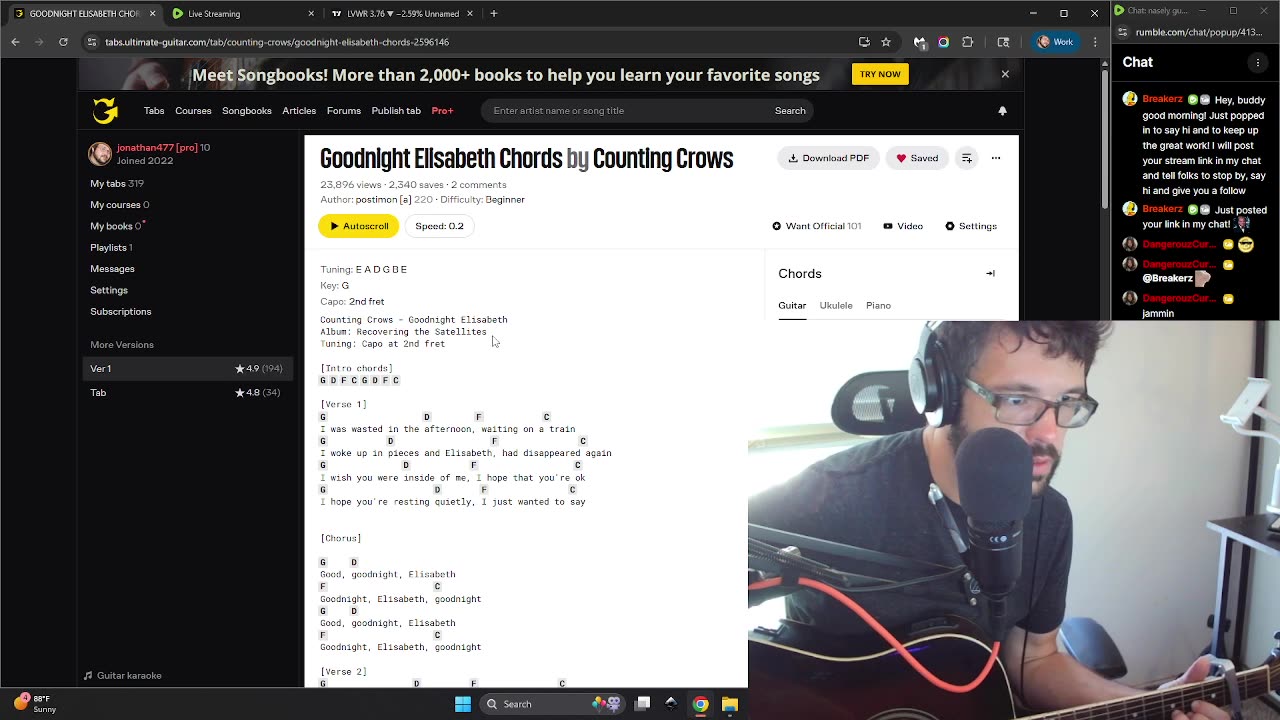Open sidebar Settings link

pos(109,290)
